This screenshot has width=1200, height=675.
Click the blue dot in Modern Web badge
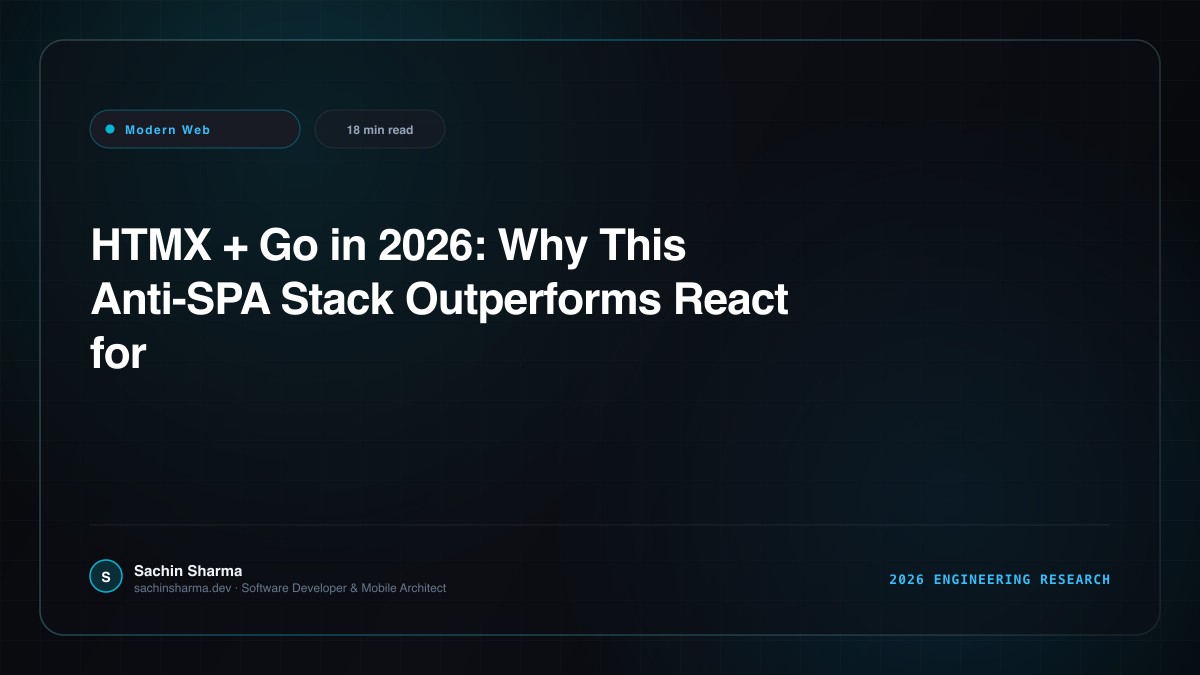click(x=110, y=129)
